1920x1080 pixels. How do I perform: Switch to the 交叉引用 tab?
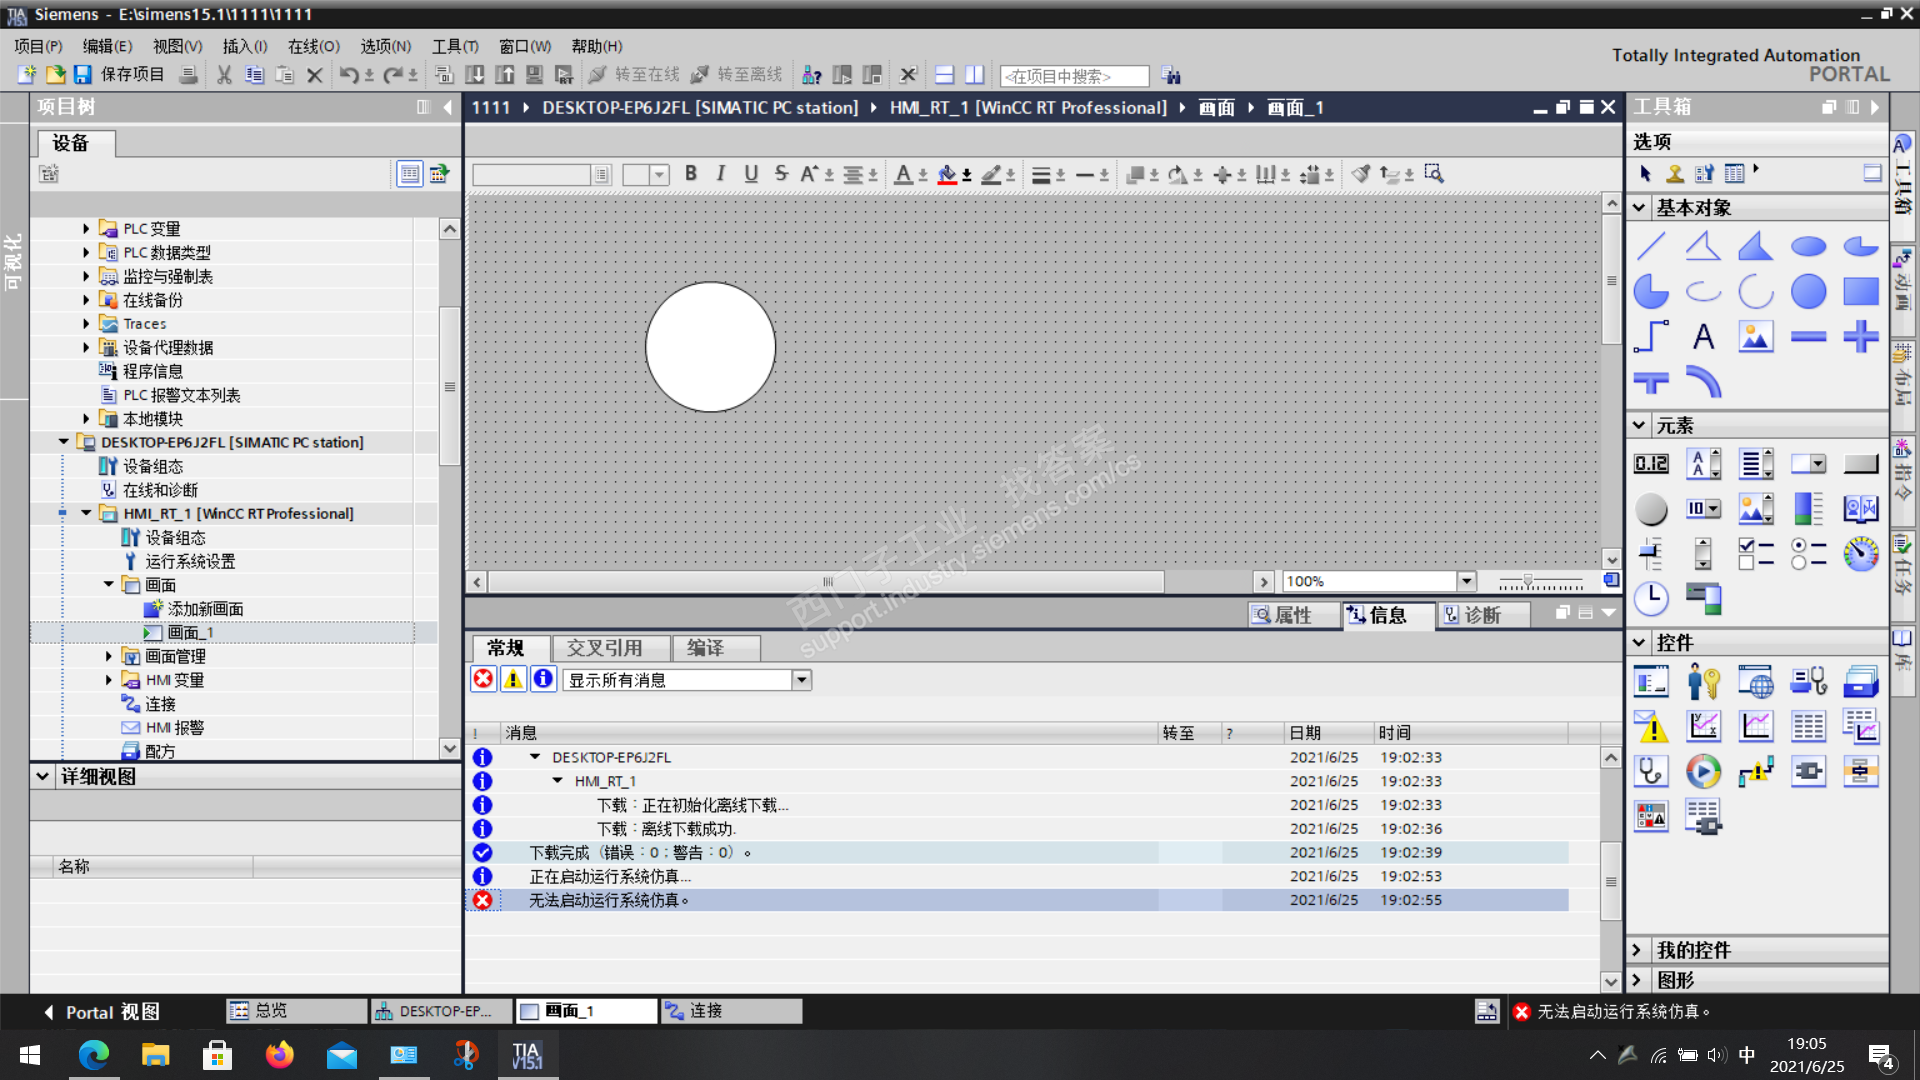coord(604,648)
